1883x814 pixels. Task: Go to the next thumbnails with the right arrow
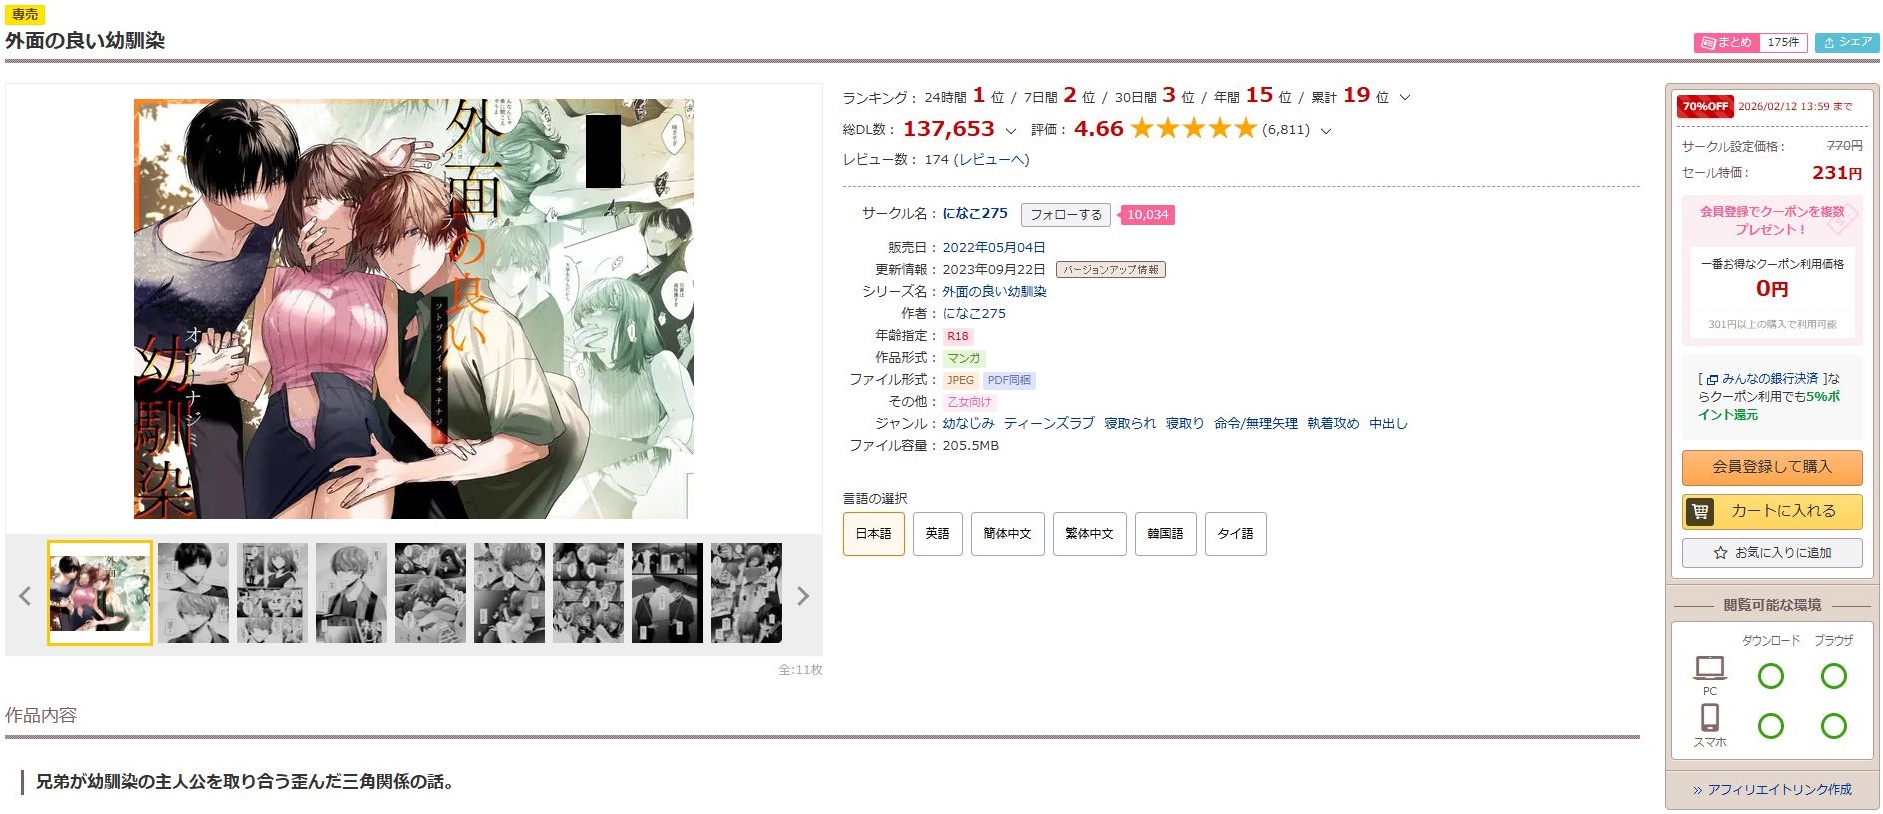pyautogui.click(x=802, y=596)
